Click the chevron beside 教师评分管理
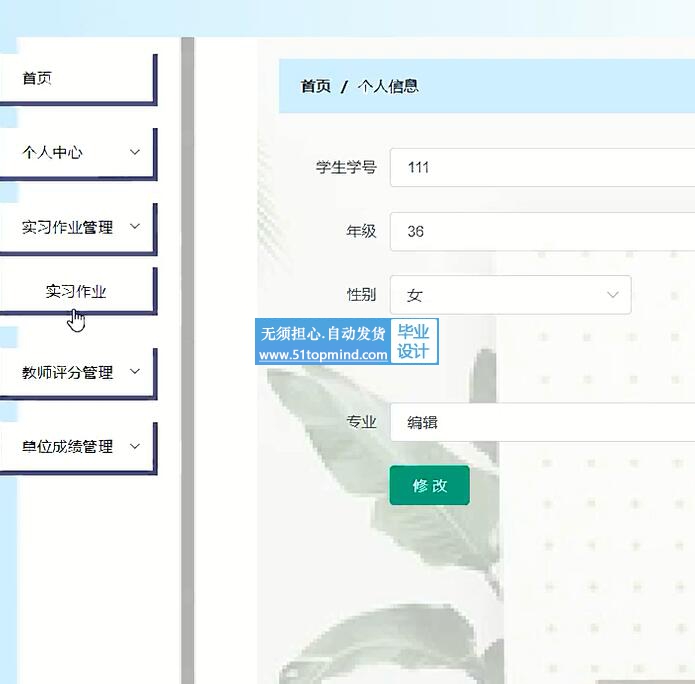 click(135, 372)
